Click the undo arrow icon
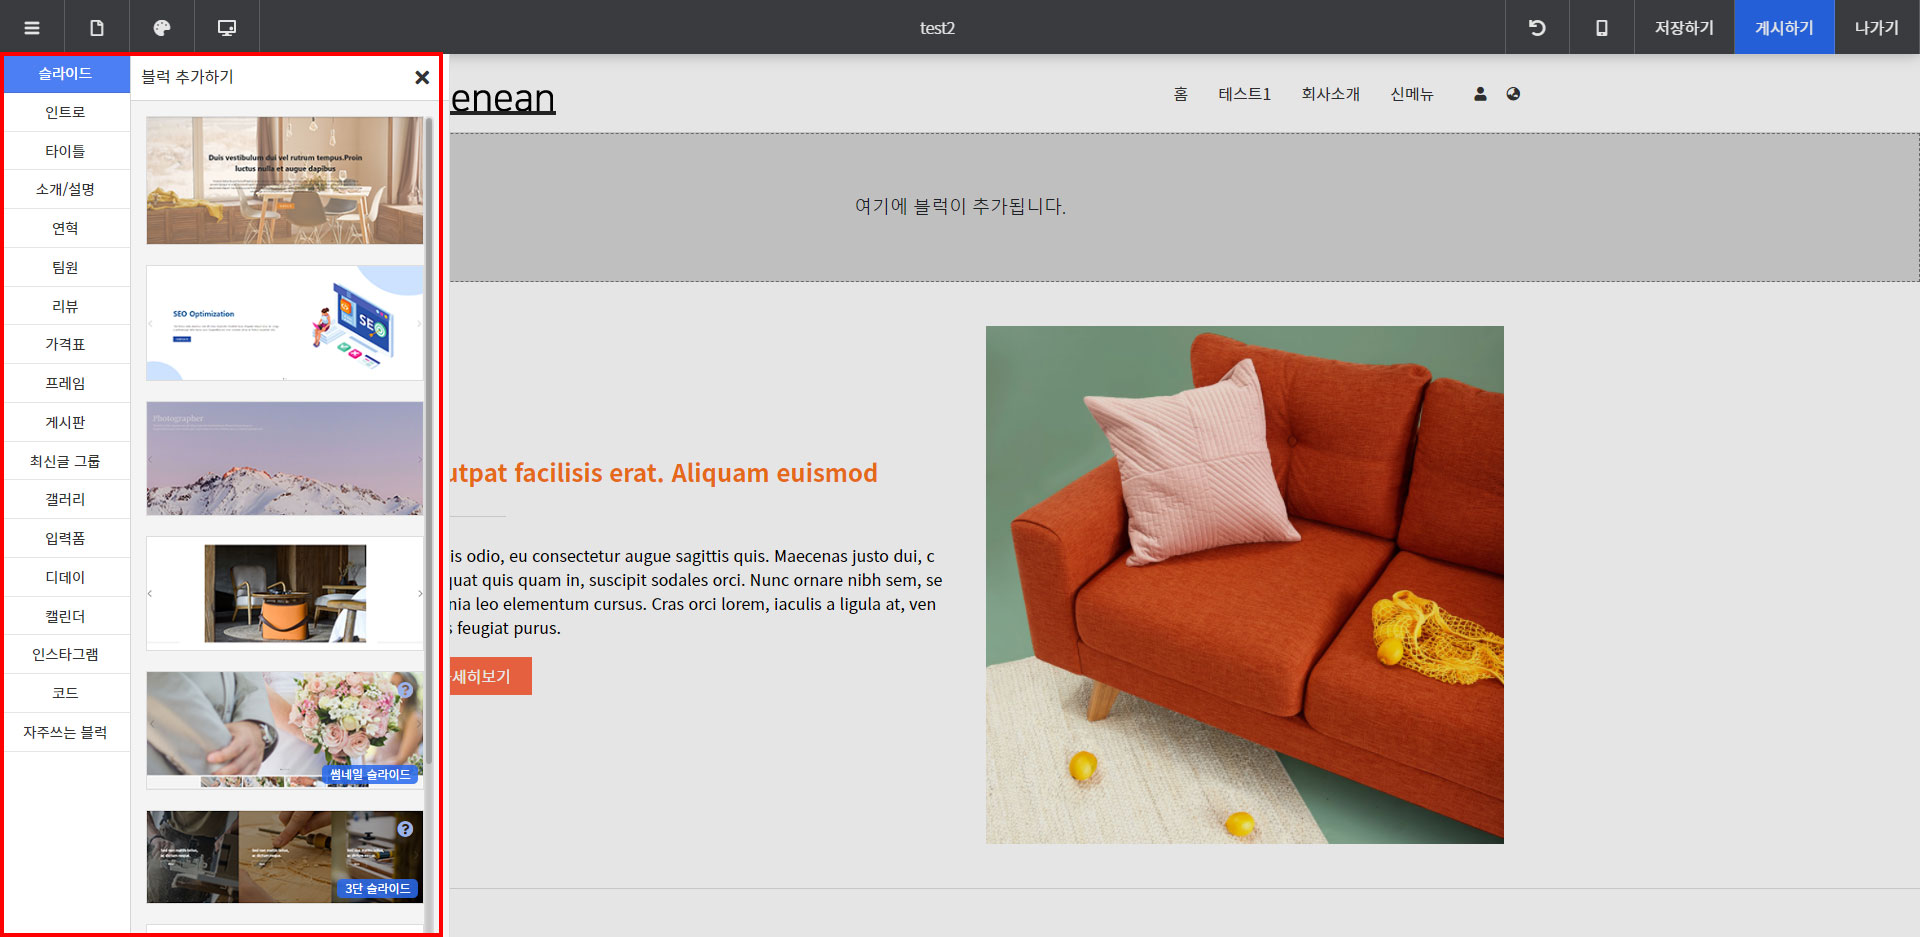 1537,28
